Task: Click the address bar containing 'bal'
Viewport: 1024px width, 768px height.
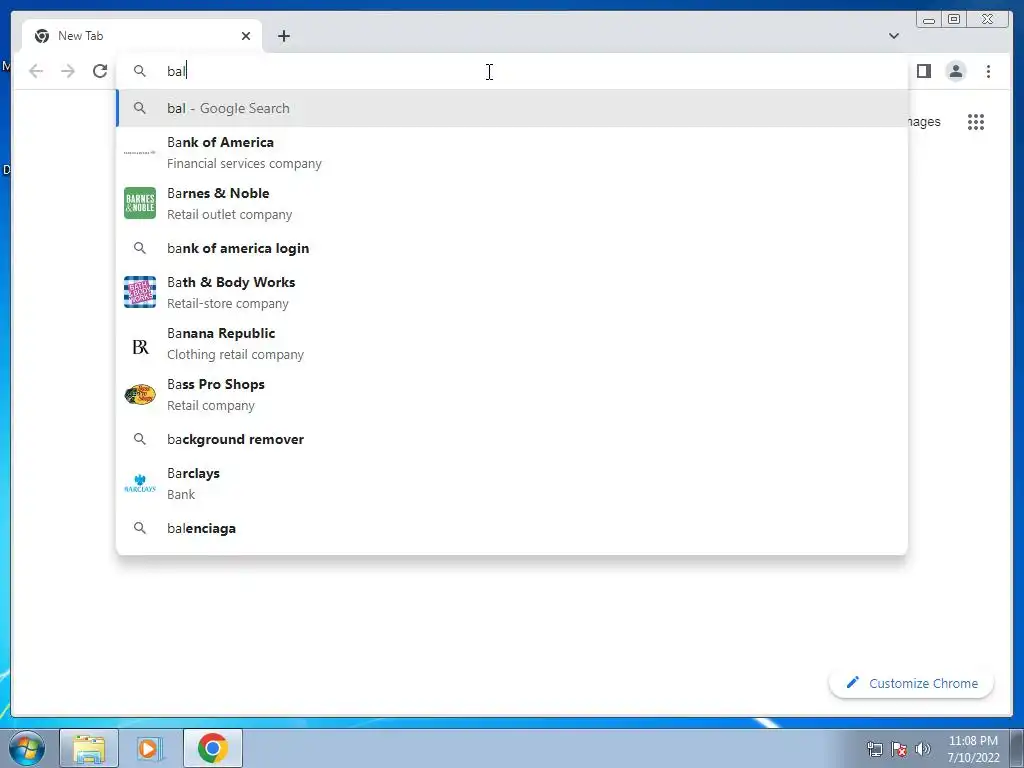Action: pyautogui.click(x=512, y=71)
